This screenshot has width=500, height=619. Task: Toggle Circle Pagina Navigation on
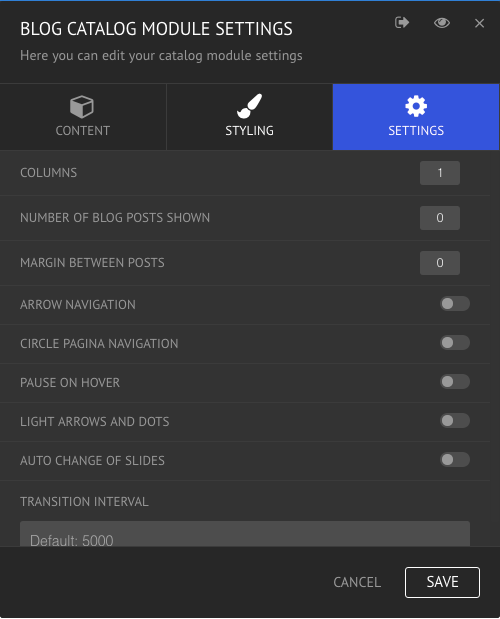(455, 343)
